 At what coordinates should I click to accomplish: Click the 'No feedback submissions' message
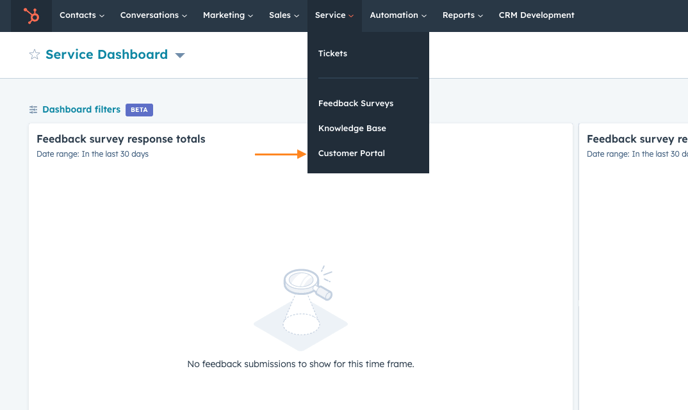tap(301, 364)
